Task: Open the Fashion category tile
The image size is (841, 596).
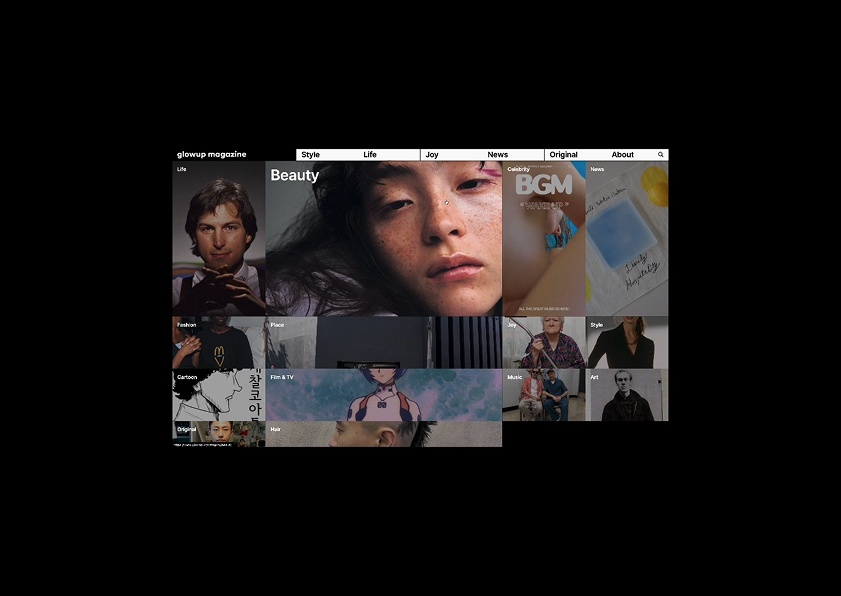Action: tap(218, 344)
